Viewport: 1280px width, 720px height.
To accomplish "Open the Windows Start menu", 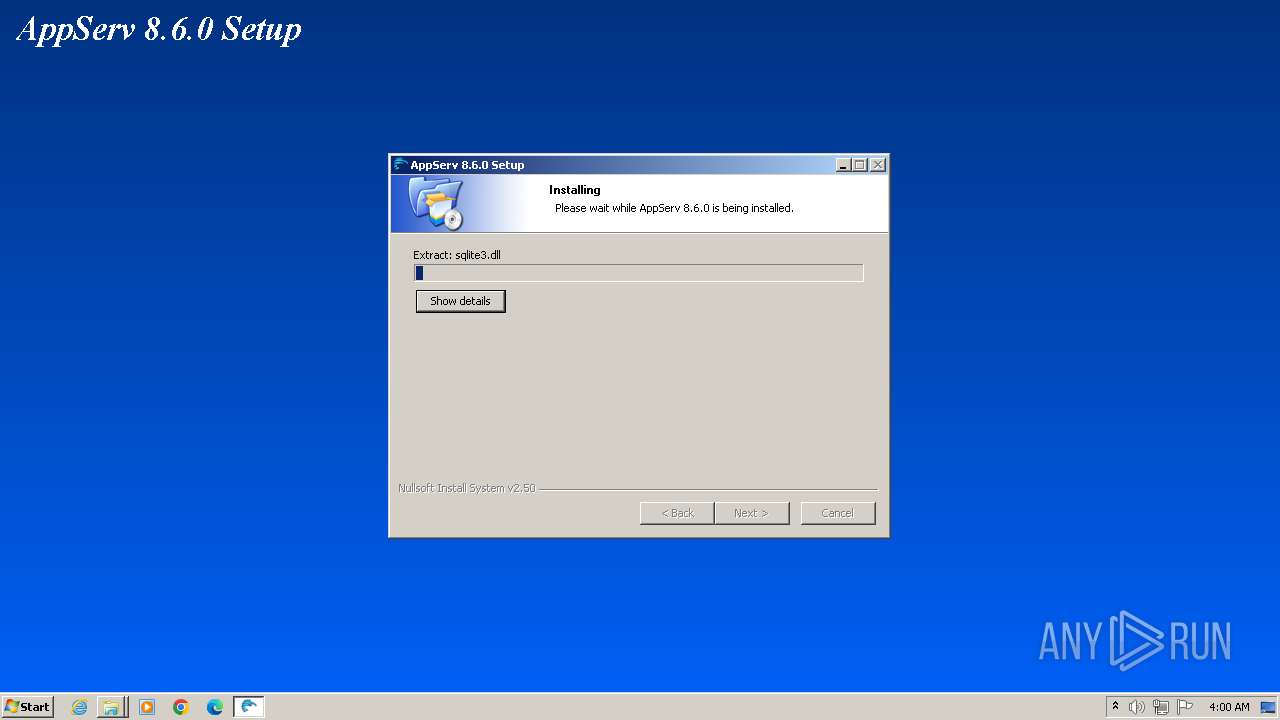I will point(28,707).
